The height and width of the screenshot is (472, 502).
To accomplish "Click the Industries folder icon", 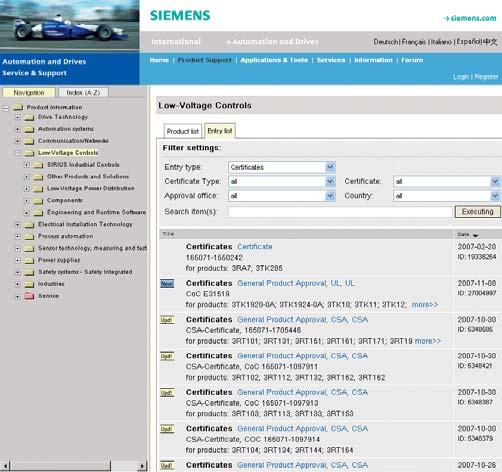I will tap(29, 284).
